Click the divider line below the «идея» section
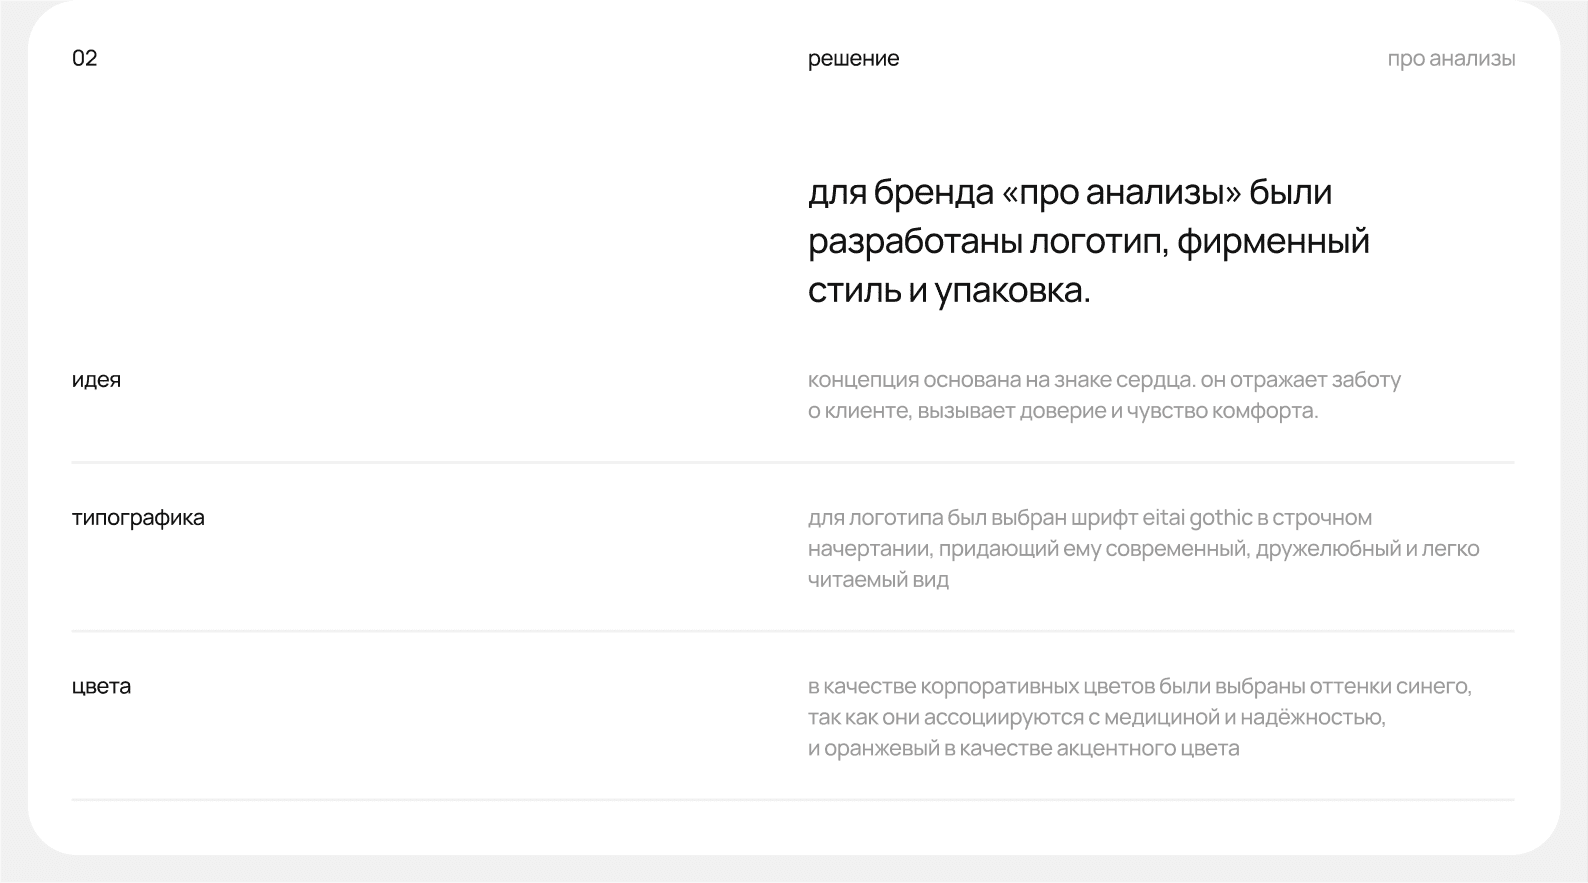1588x883 pixels. 793,462
